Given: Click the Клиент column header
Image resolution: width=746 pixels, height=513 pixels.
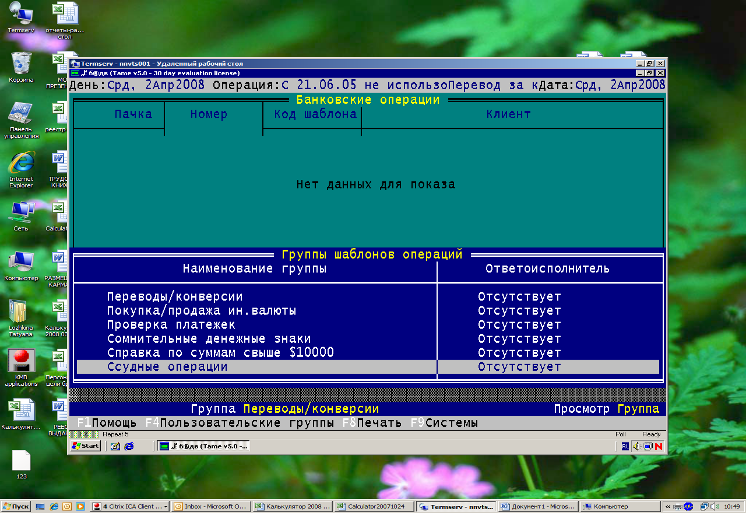Looking at the screenshot, I should click(x=508, y=114).
